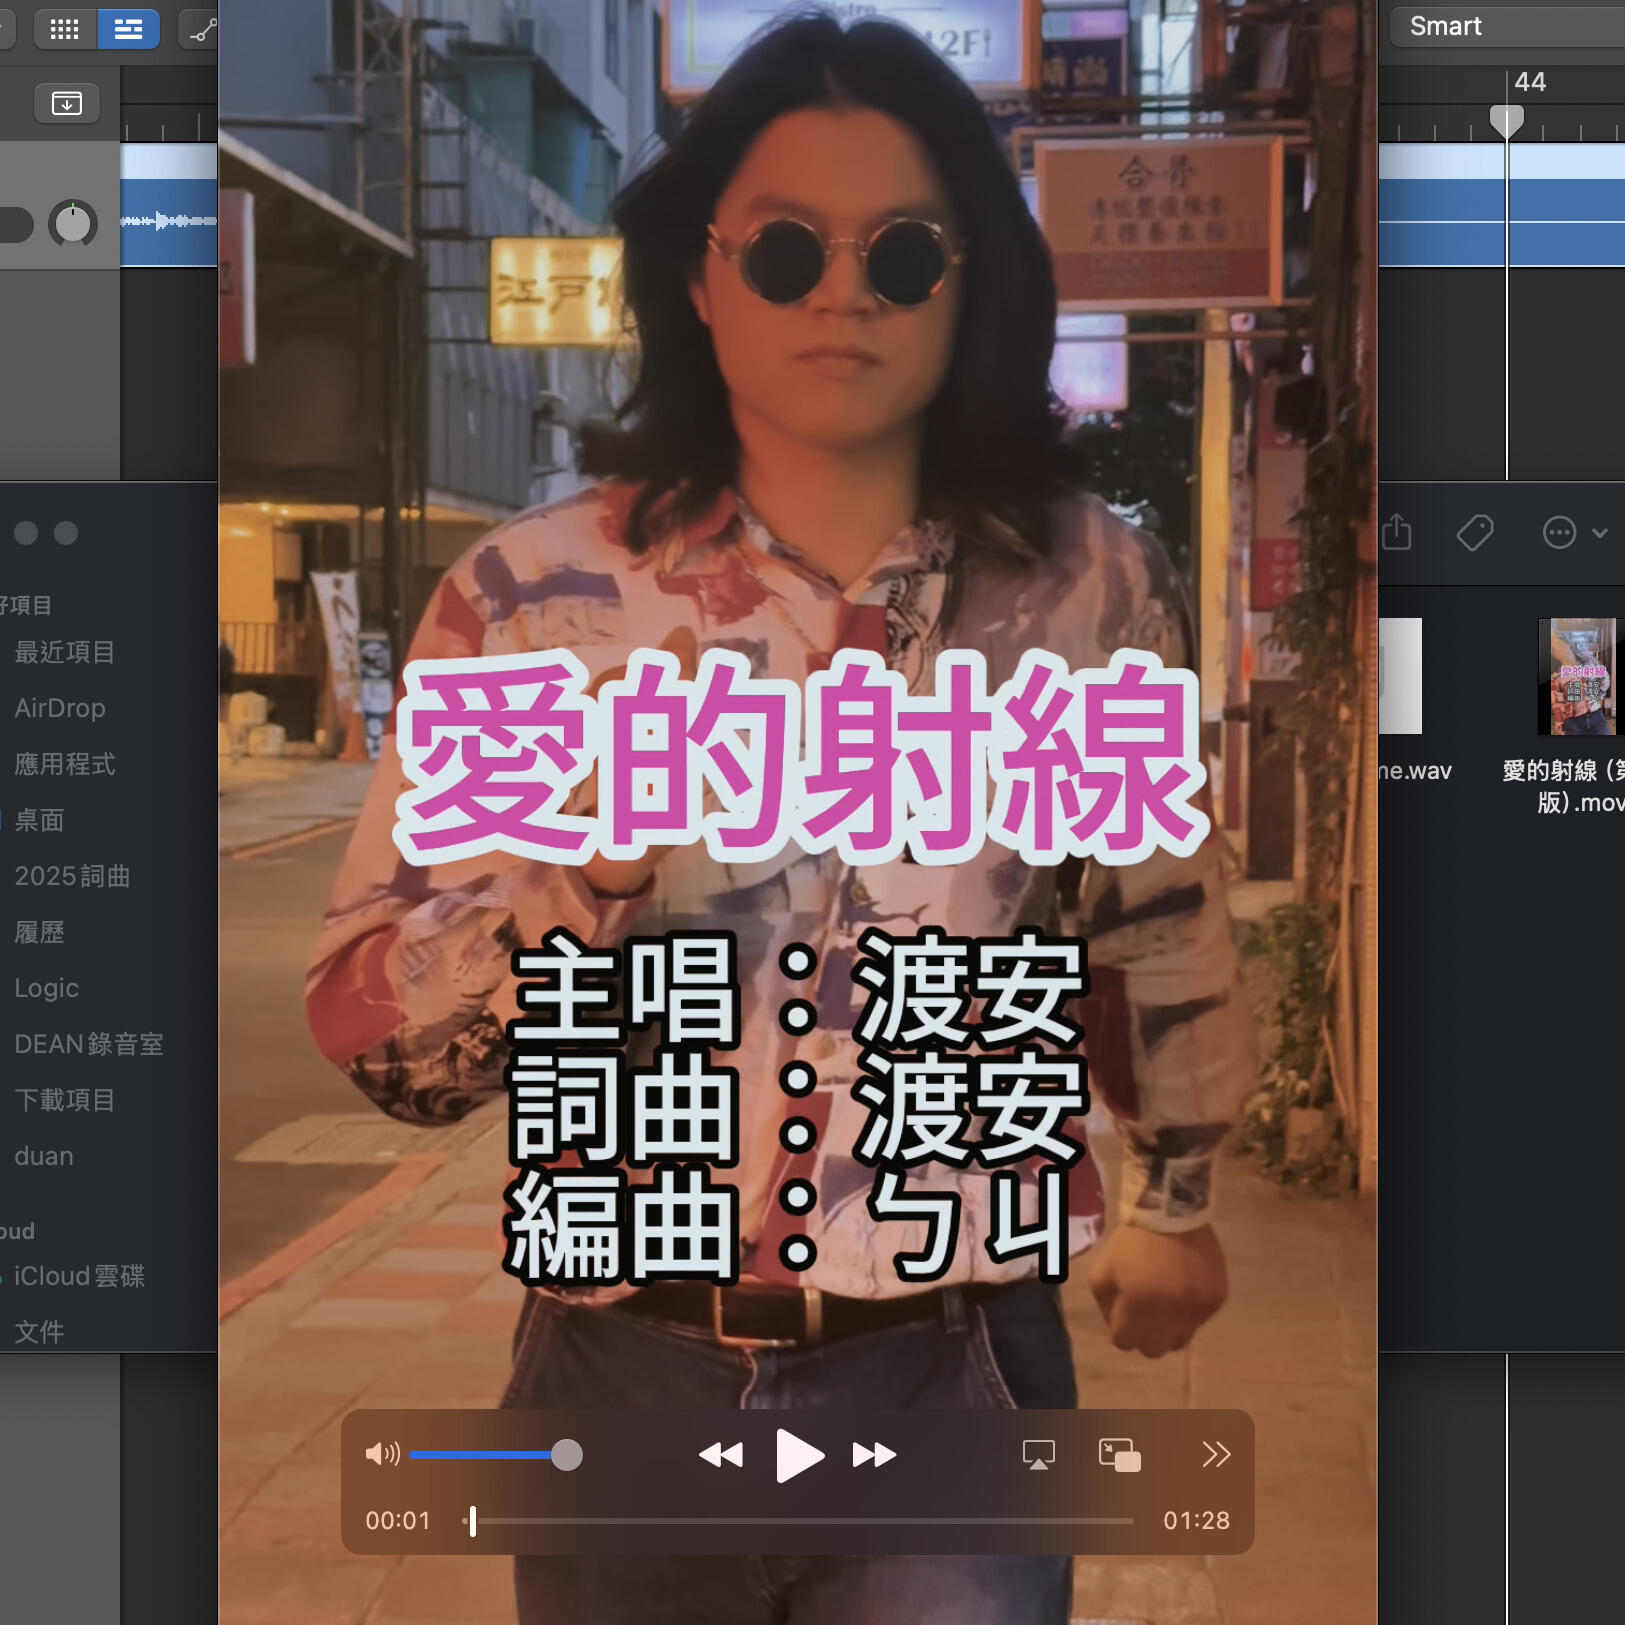The width and height of the screenshot is (1625, 1625).
Task: Click the automation curve icon in Logic
Action: click(202, 30)
